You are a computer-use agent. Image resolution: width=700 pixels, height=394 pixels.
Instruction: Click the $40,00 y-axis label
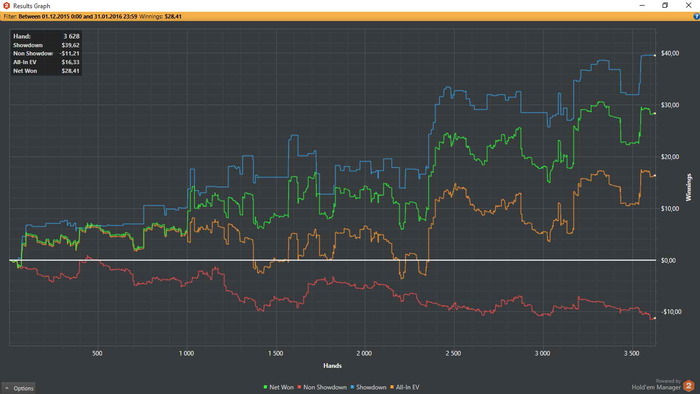click(670, 53)
